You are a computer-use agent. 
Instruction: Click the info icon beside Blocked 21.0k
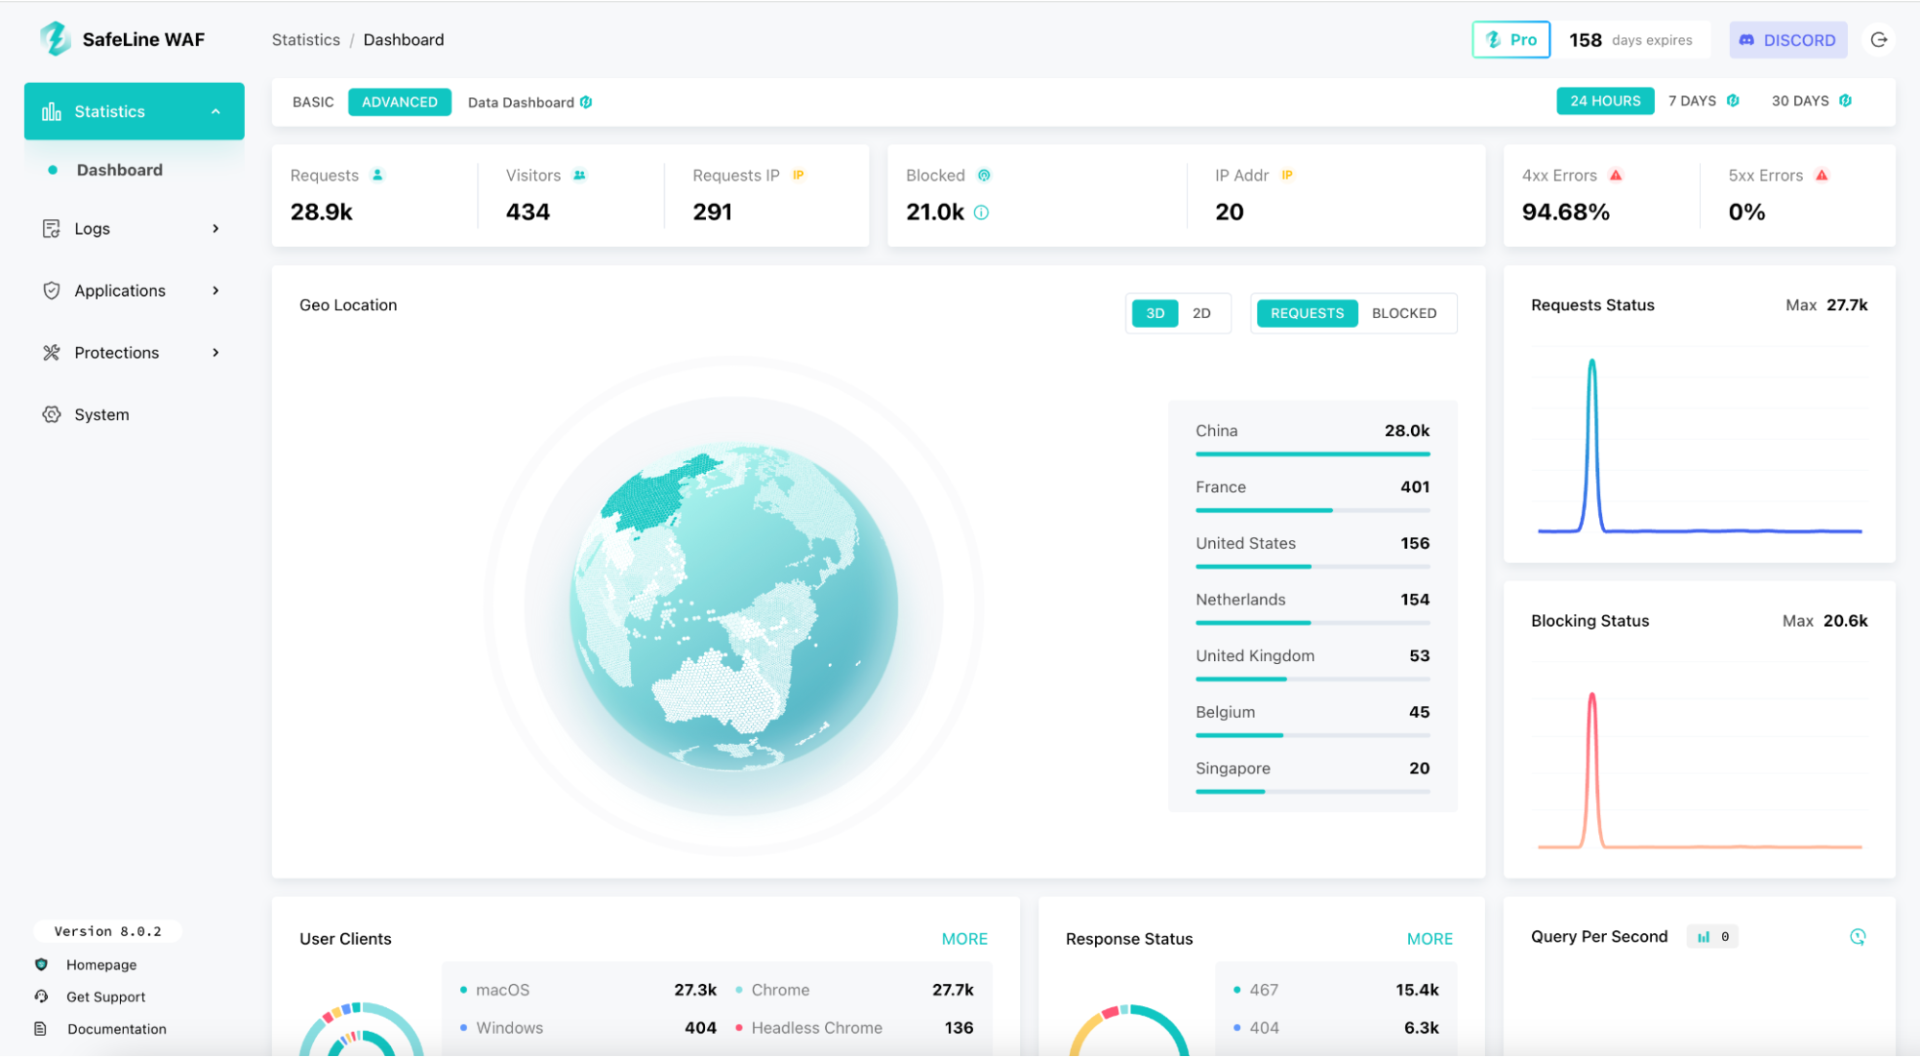pyautogui.click(x=981, y=212)
